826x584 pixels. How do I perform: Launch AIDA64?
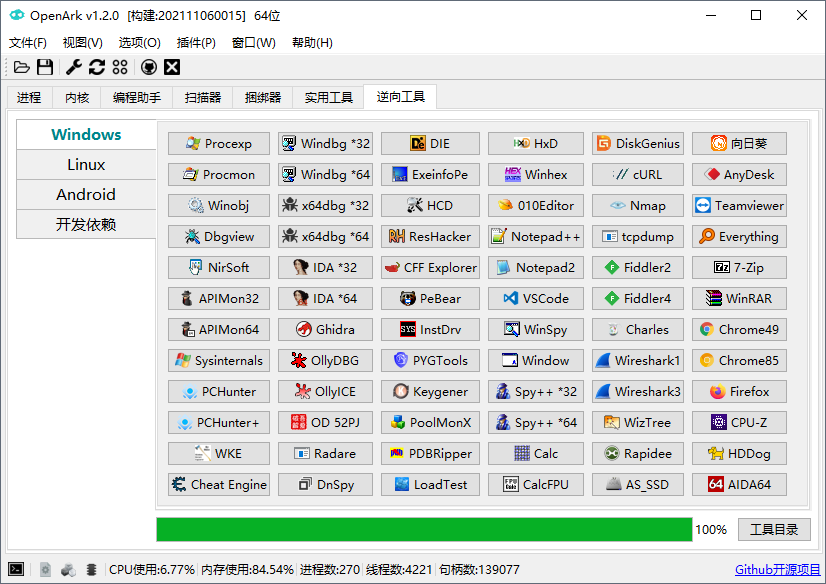[740, 484]
